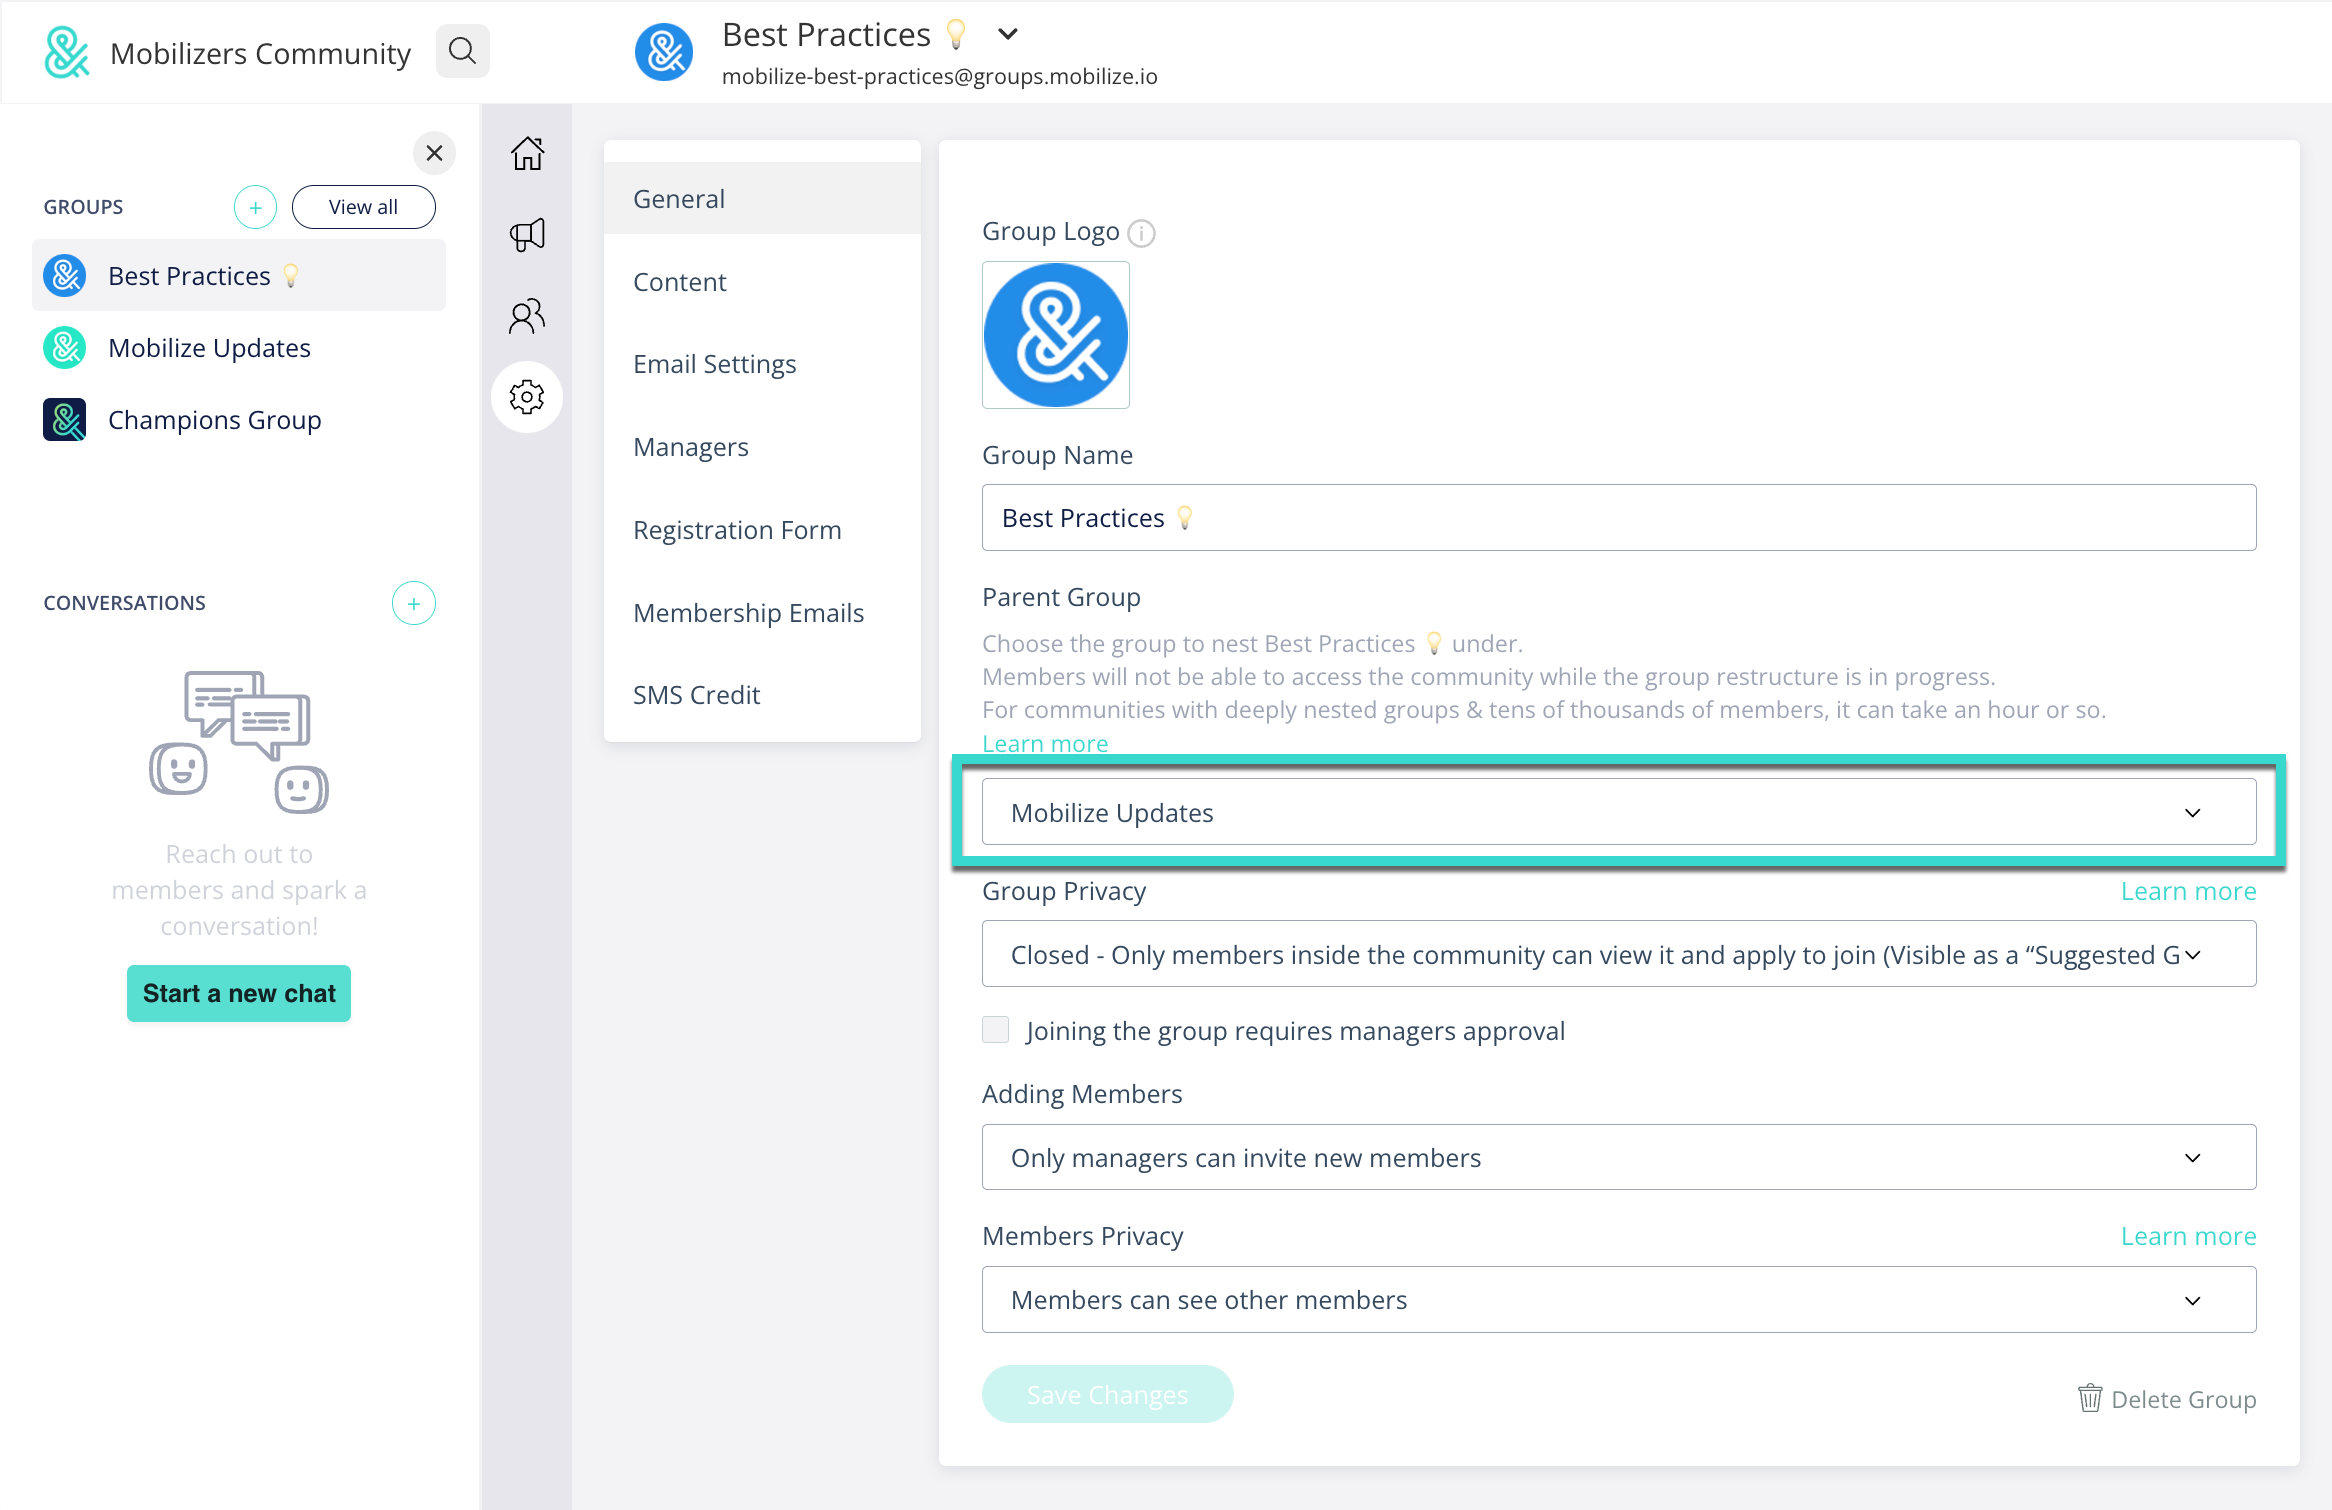
Task: Click Learn more under Parent Group
Action: (1045, 744)
